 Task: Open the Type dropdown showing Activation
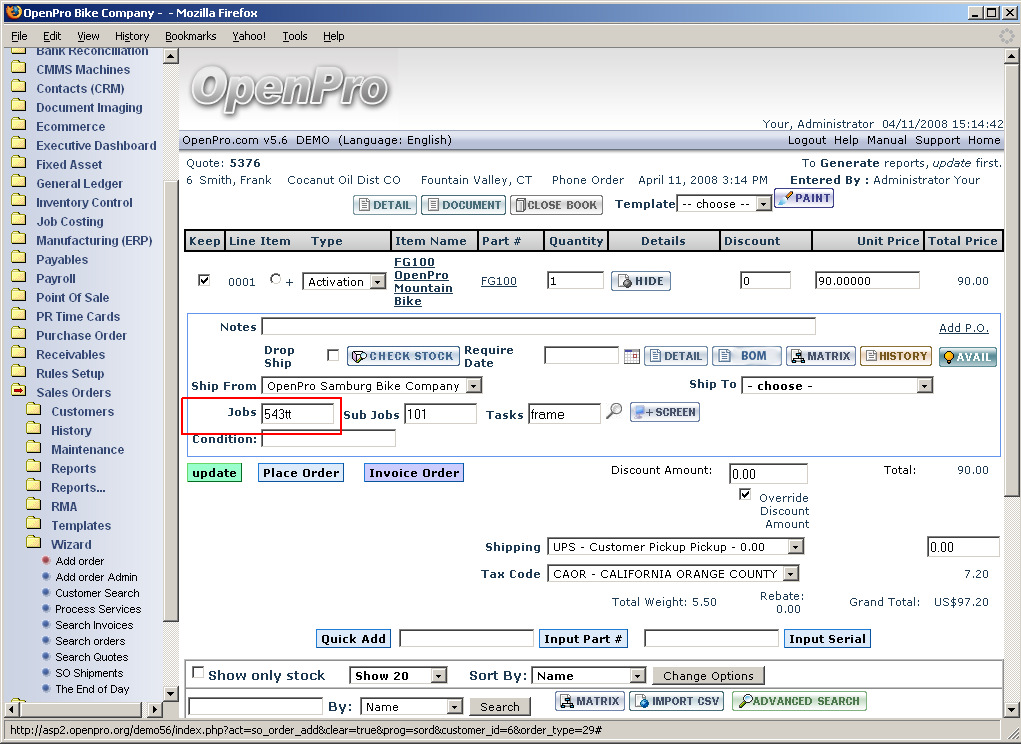point(344,282)
